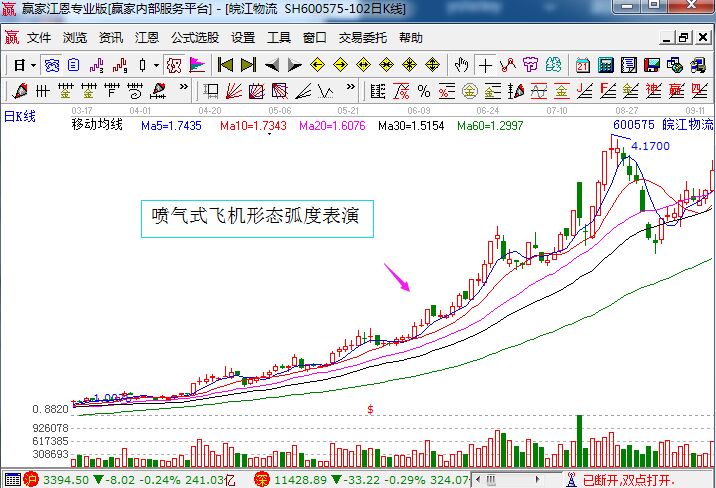Image resolution: width=716 pixels, height=488 pixels.
Task: Expand the 日 period dropdown arrow
Action: (x=33, y=65)
